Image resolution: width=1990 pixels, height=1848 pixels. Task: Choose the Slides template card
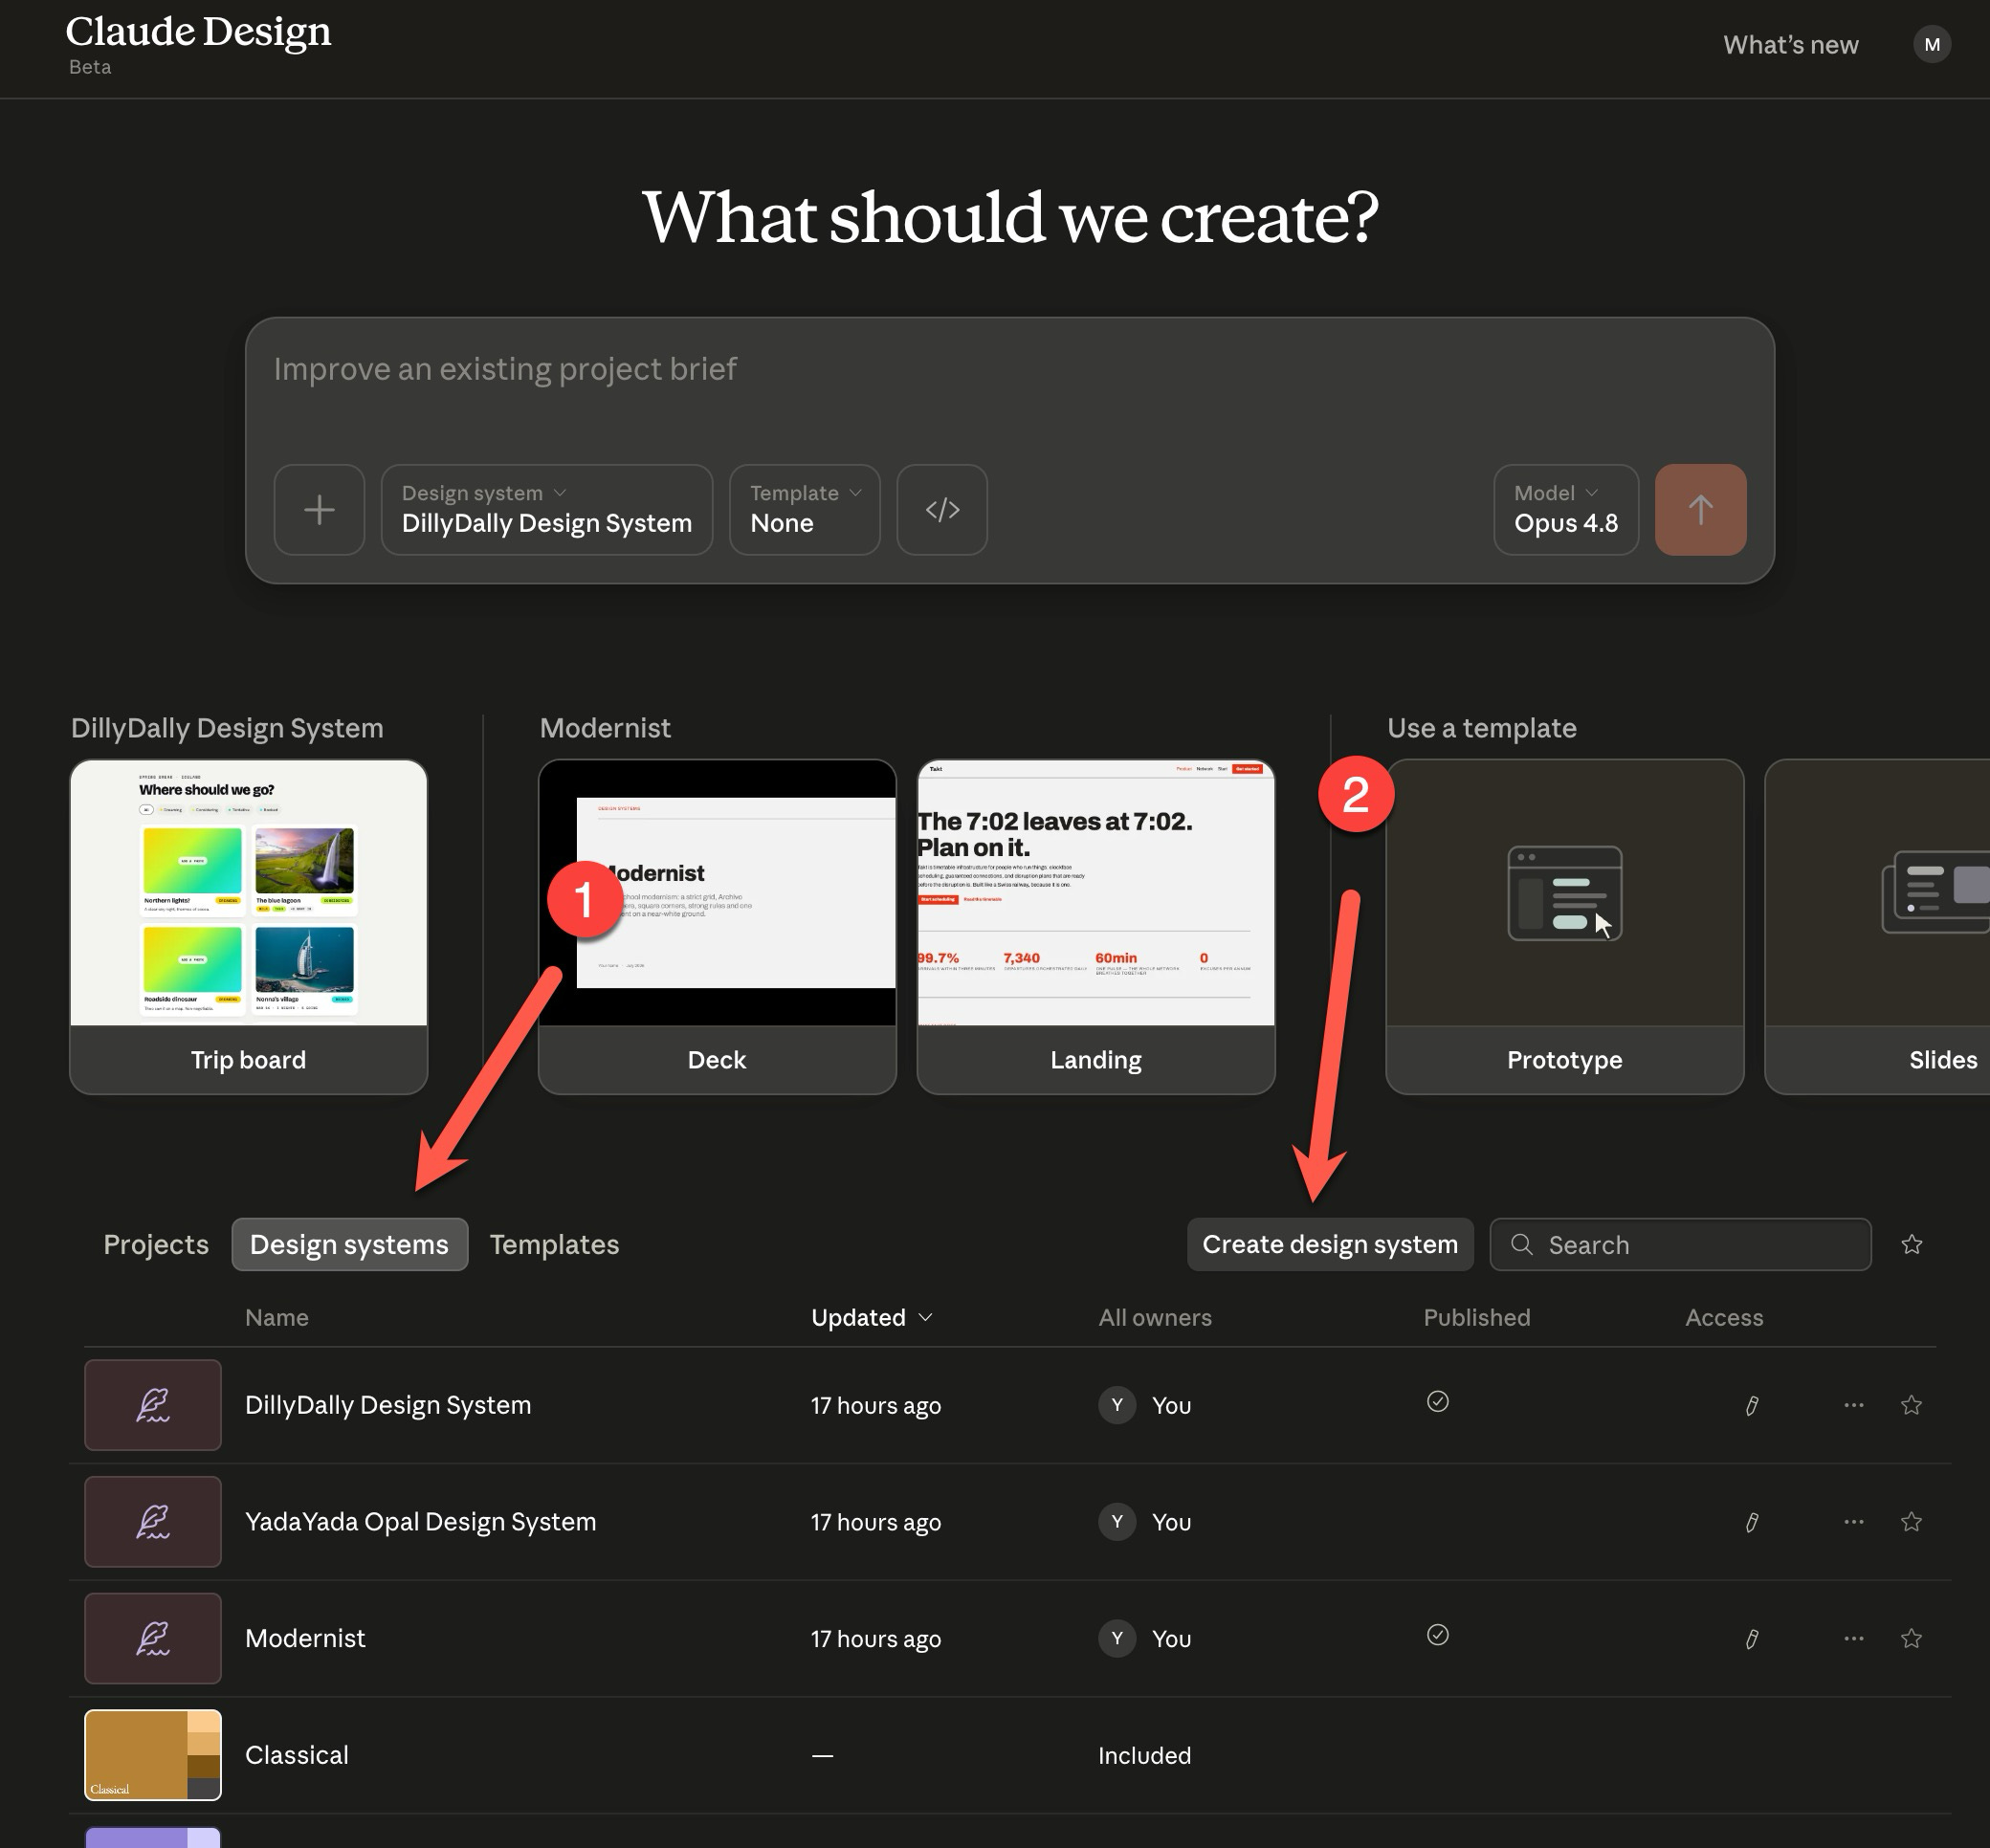[x=1877, y=927]
